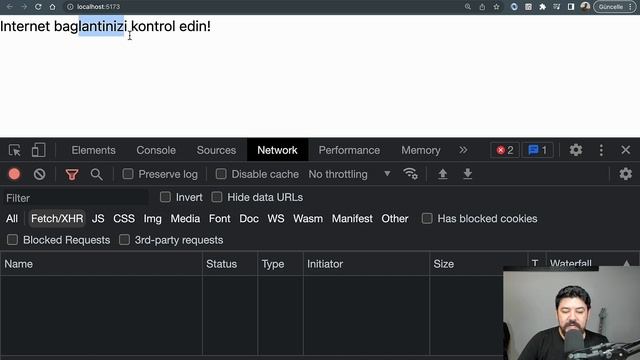Image resolution: width=640 pixels, height=360 pixels.
Task: Open DevTools settings gear
Action: click(576, 150)
